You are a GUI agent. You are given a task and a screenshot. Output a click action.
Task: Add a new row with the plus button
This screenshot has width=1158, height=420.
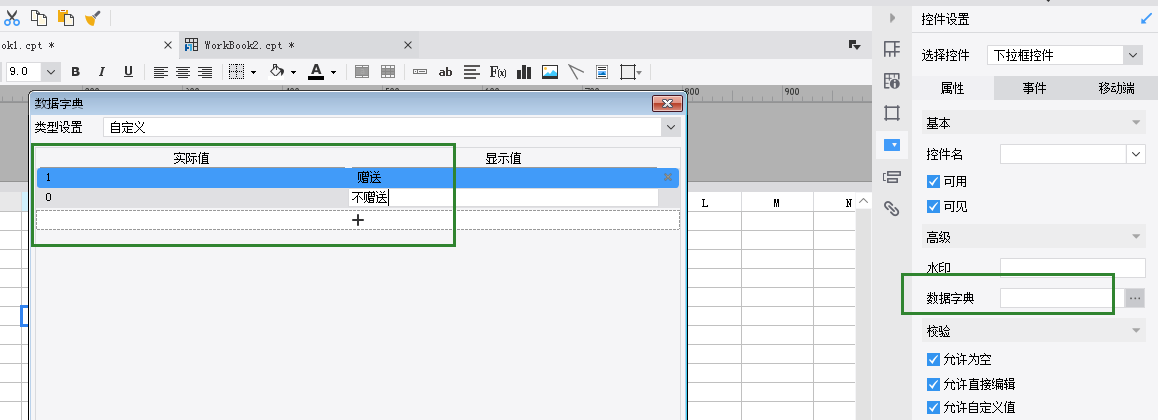click(x=358, y=220)
